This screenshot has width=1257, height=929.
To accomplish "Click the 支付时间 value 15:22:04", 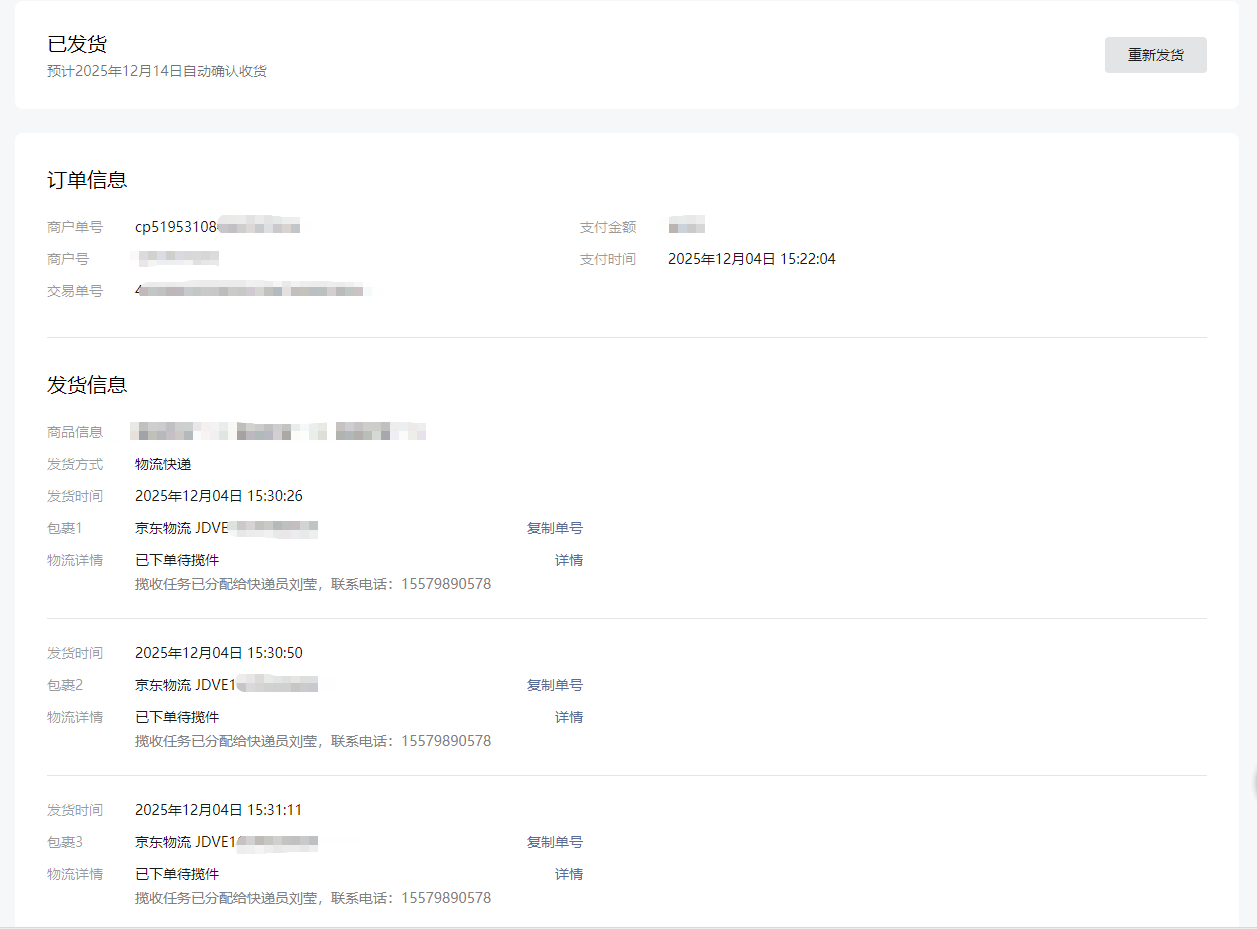I will tap(751, 259).
